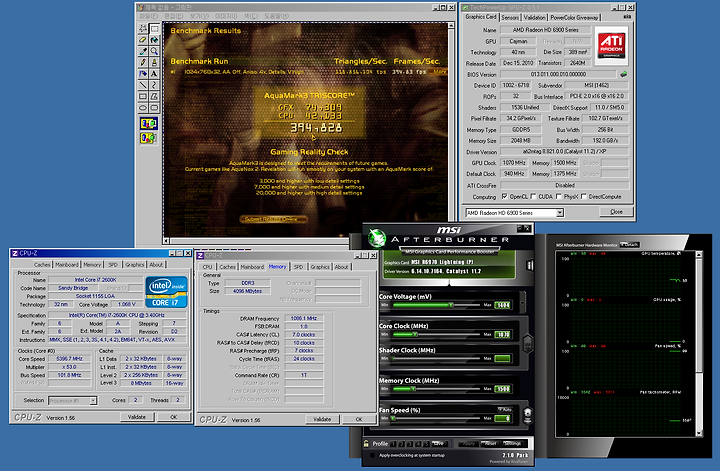The height and width of the screenshot is (471, 720).
Task: Select Afterburner profile slot 3
Action: click(410, 444)
